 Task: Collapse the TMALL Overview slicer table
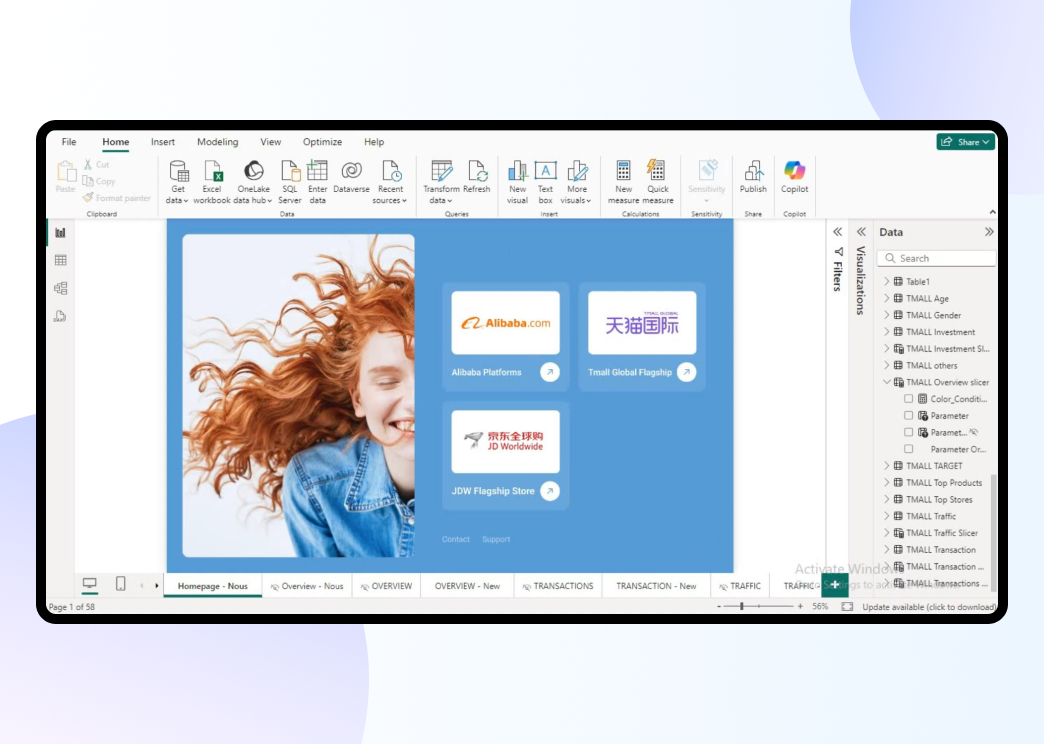(886, 382)
